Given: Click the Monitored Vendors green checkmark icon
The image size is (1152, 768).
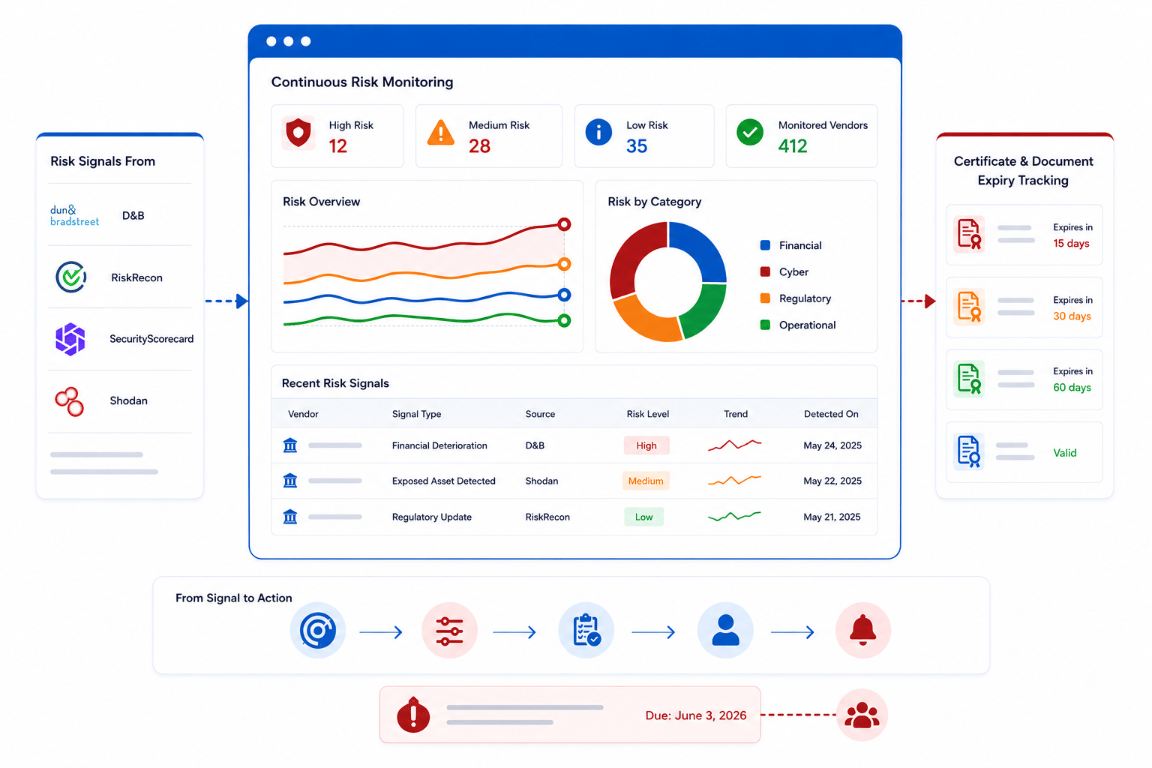Looking at the screenshot, I should (750, 132).
